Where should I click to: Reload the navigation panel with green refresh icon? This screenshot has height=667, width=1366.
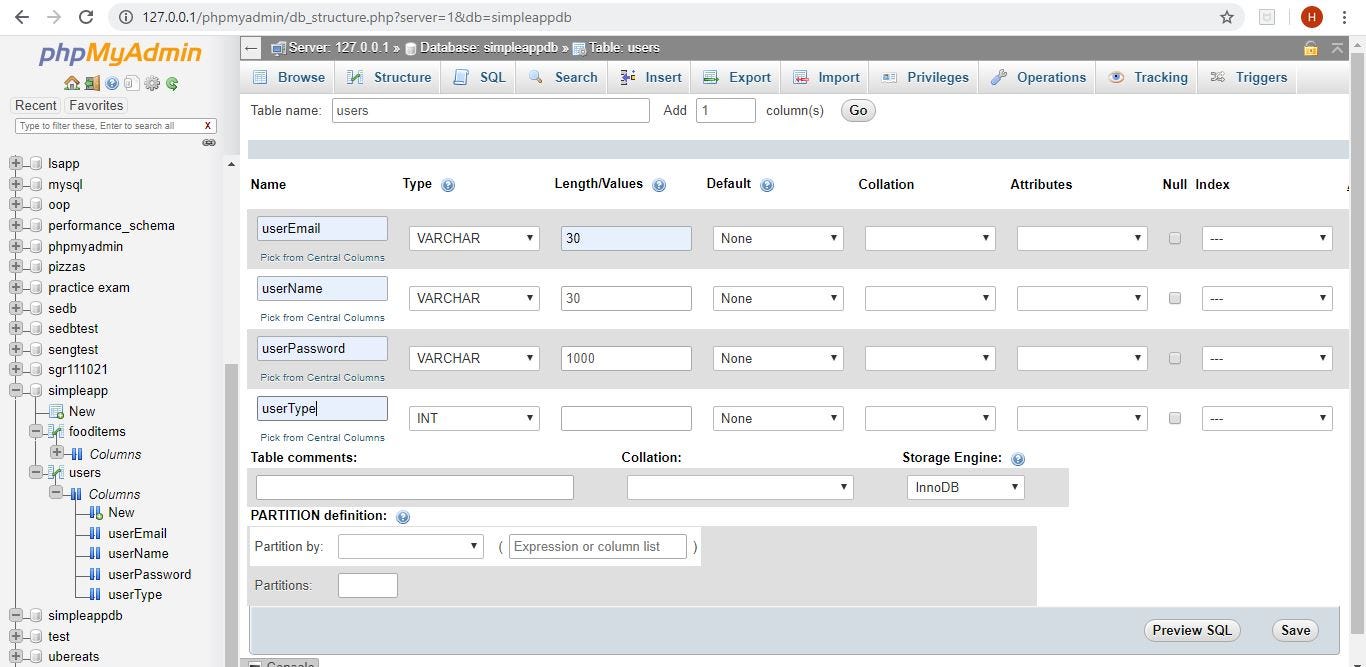tap(172, 83)
